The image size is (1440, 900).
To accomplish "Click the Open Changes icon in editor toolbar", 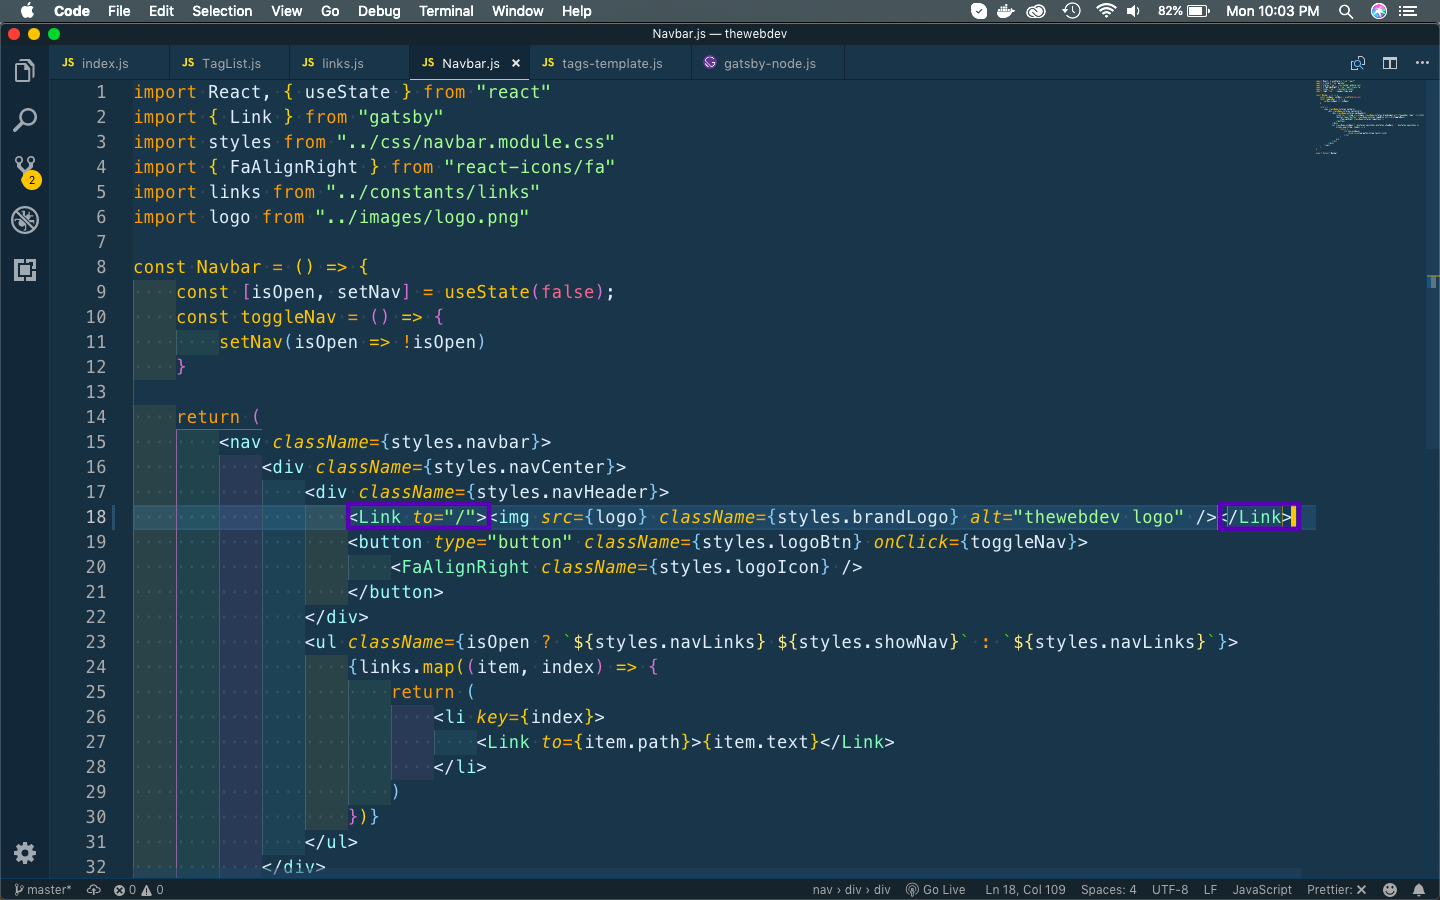I will coord(1357,63).
